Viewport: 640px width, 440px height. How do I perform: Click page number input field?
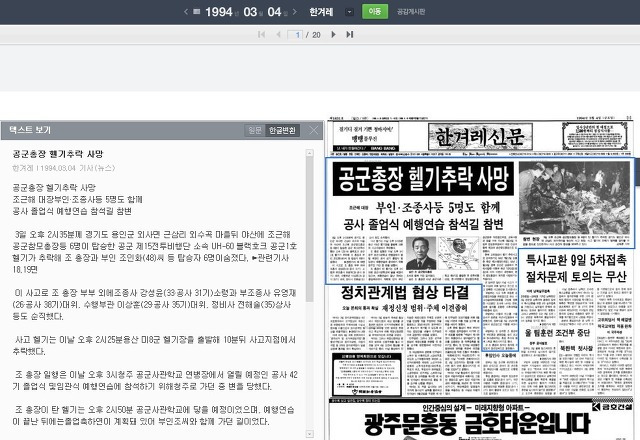click(295, 35)
